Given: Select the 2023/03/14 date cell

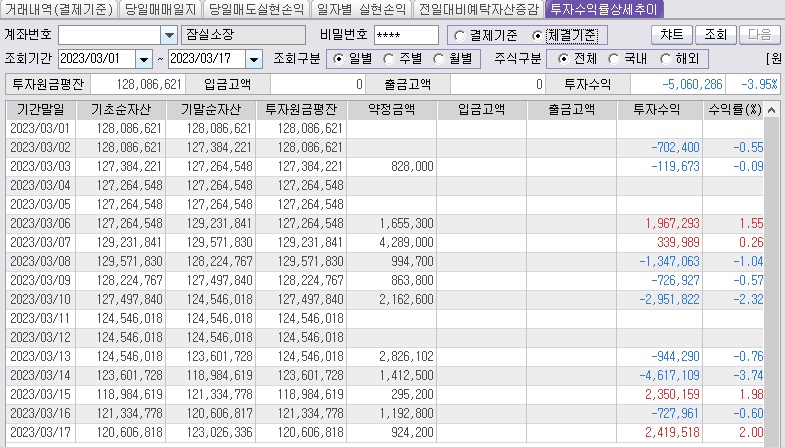Looking at the screenshot, I should pyautogui.click(x=41, y=375).
